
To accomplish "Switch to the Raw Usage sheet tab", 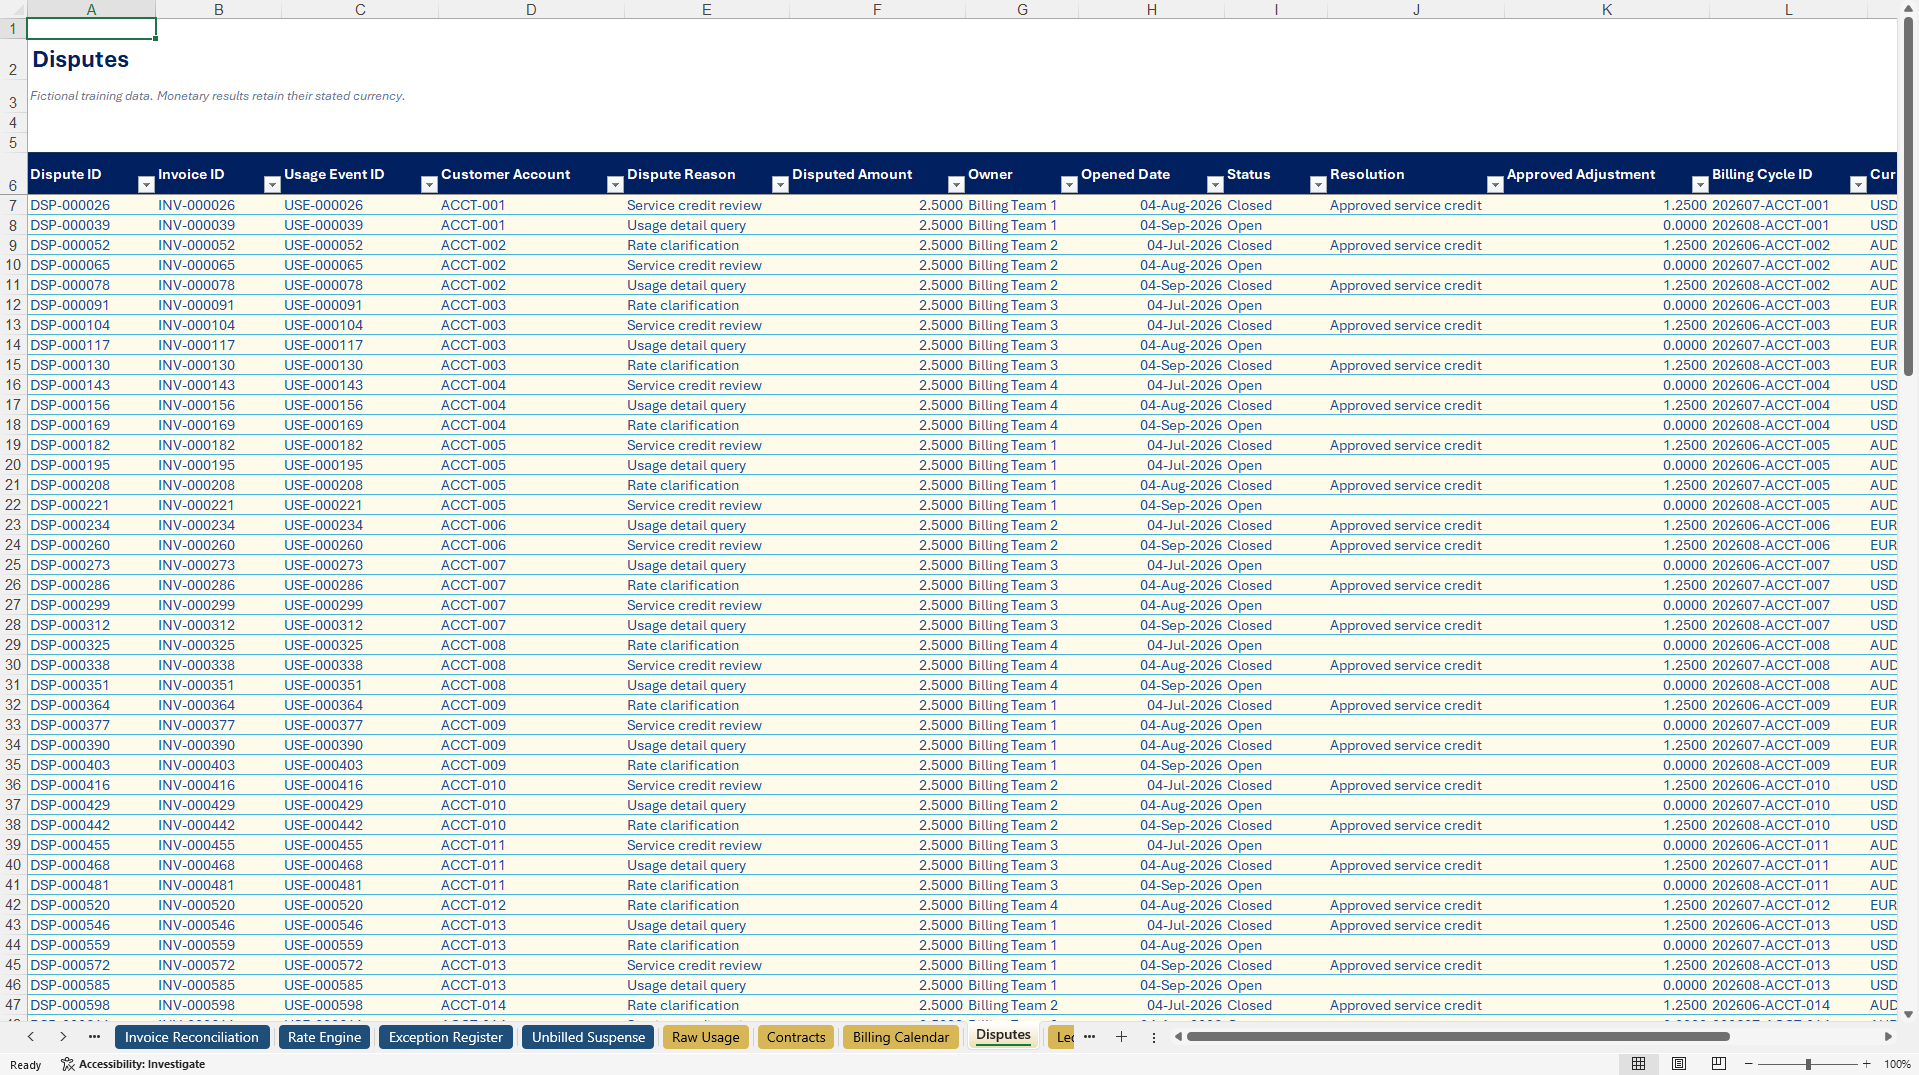I will [x=706, y=1037].
